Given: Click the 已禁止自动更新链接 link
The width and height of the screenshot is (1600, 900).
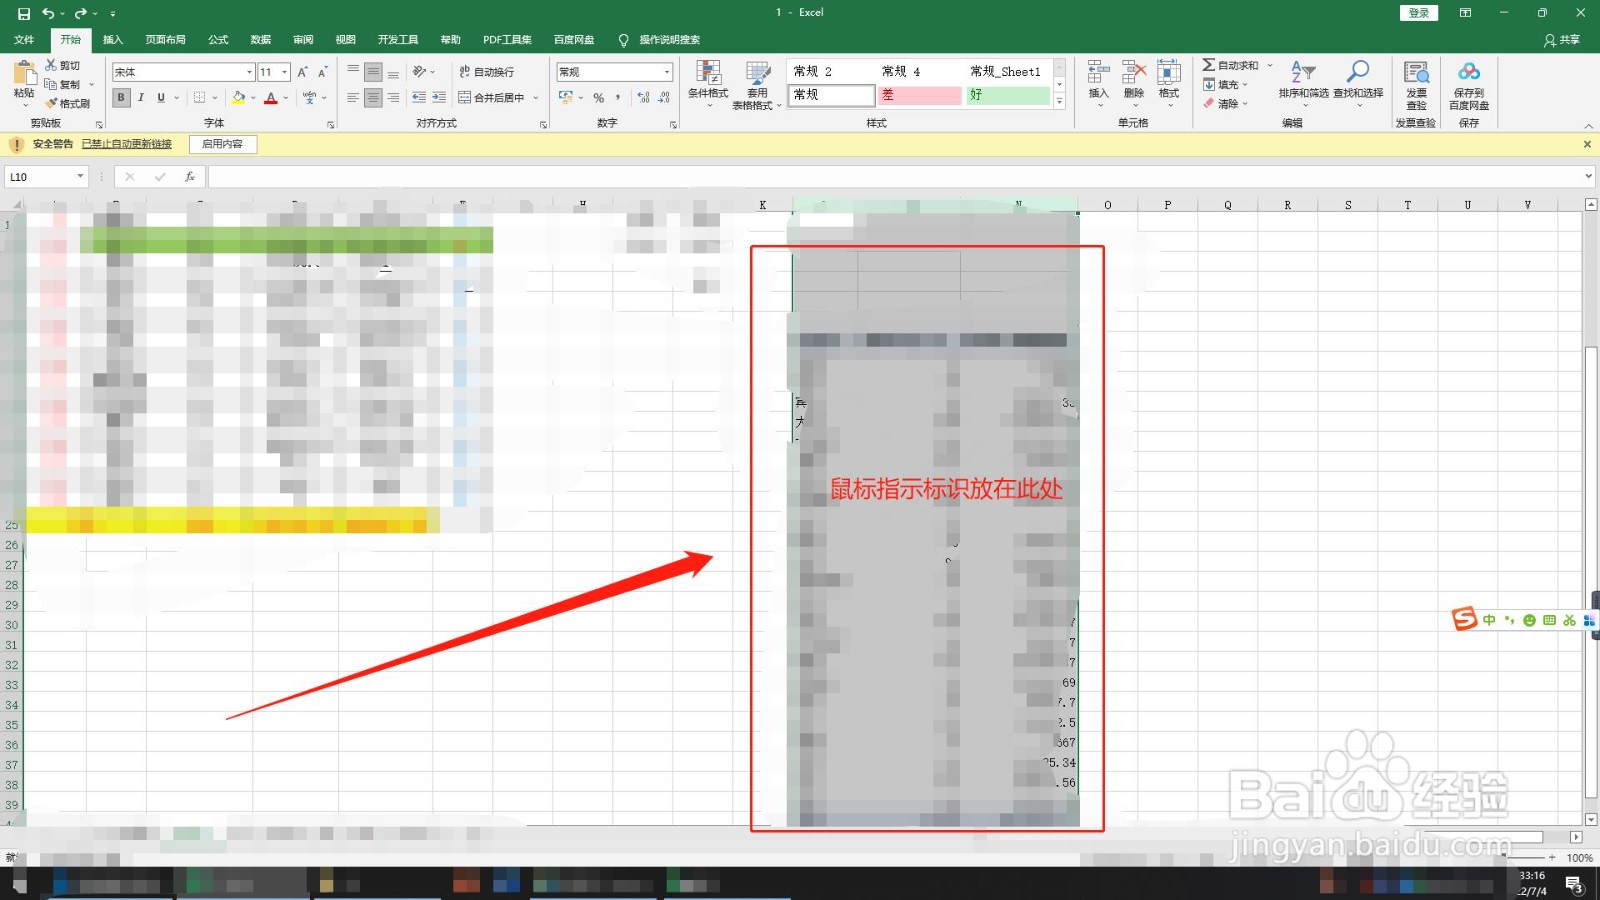Looking at the screenshot, I should (x=127, y=144).
